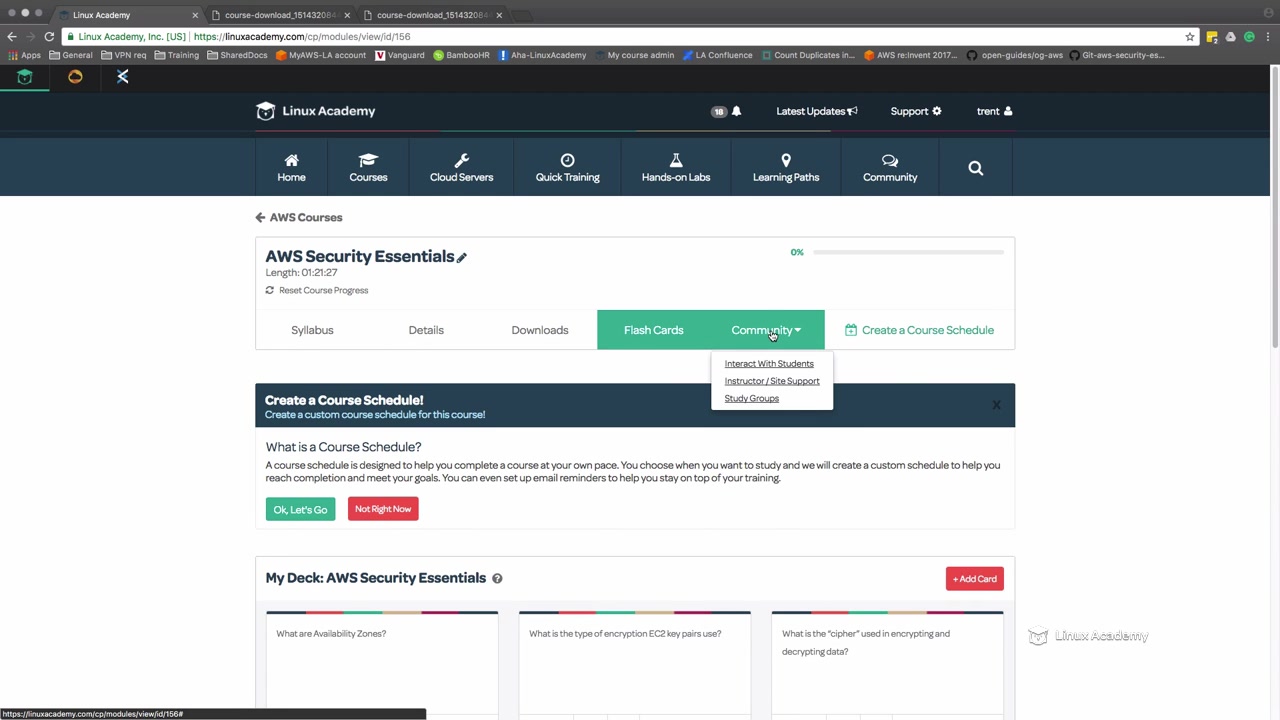
Task: Open the SharedDocs bookmarks folder
Action: [237, 55]
